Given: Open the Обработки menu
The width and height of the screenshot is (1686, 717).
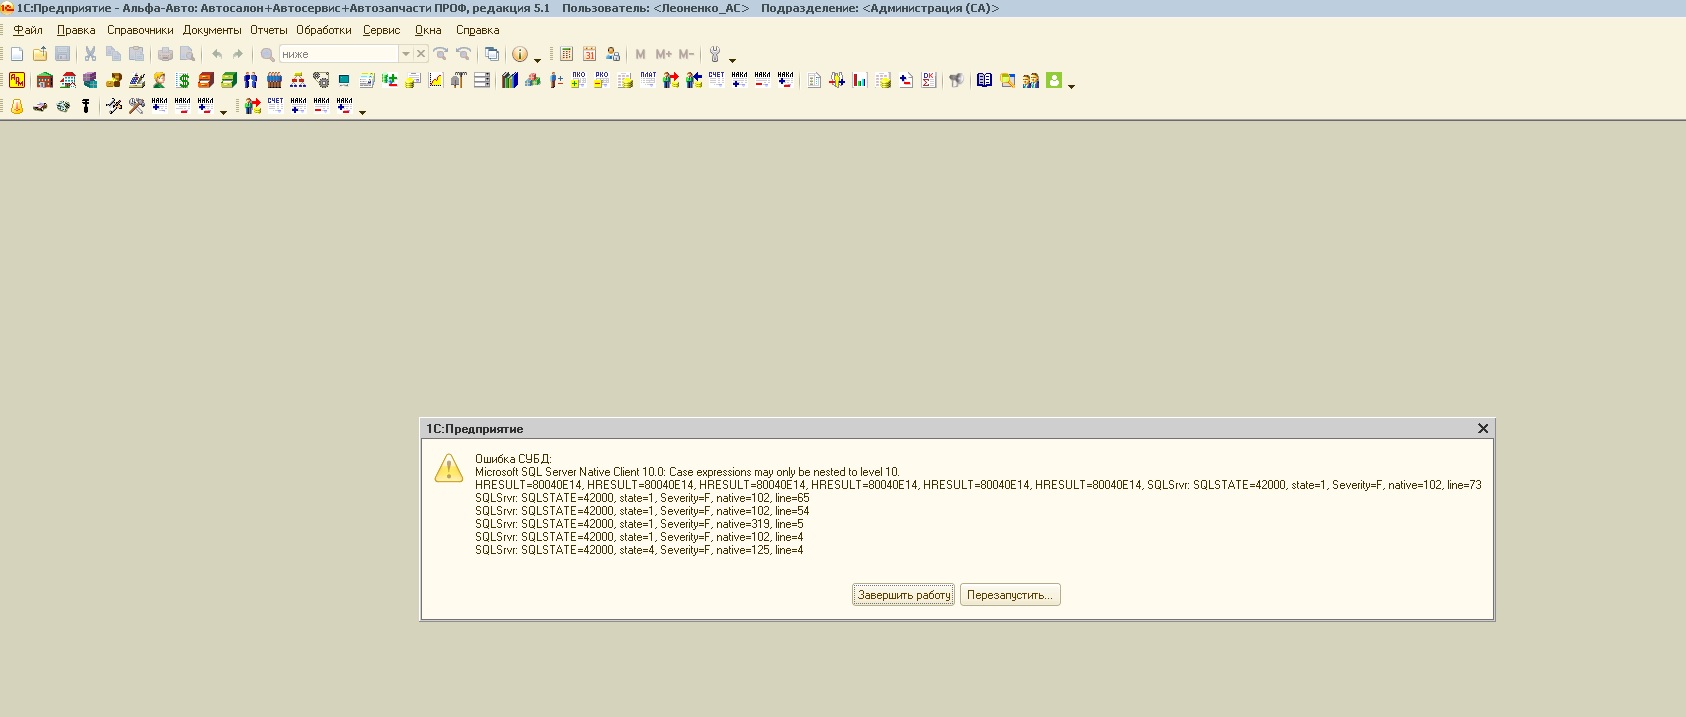Looking at the screenshot, I should (324, 30).
